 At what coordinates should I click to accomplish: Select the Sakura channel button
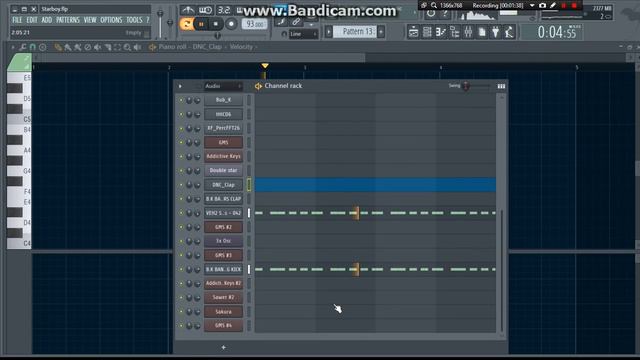coord(223,312)
